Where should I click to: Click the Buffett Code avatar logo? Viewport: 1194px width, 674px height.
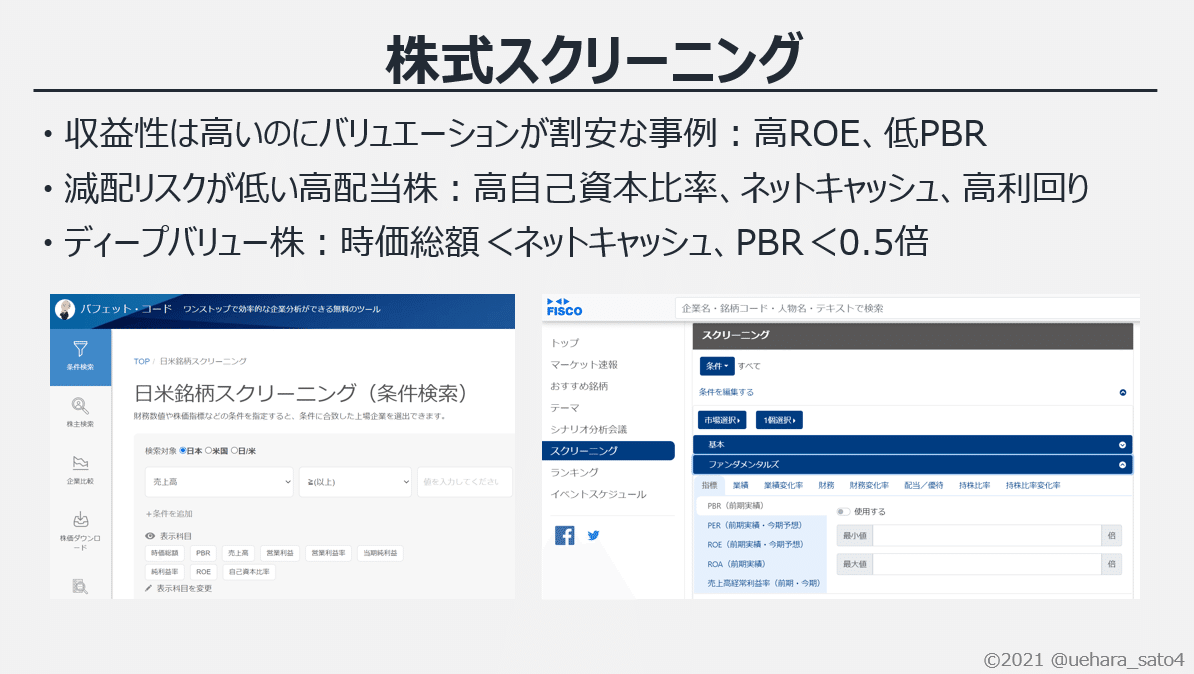65,309
